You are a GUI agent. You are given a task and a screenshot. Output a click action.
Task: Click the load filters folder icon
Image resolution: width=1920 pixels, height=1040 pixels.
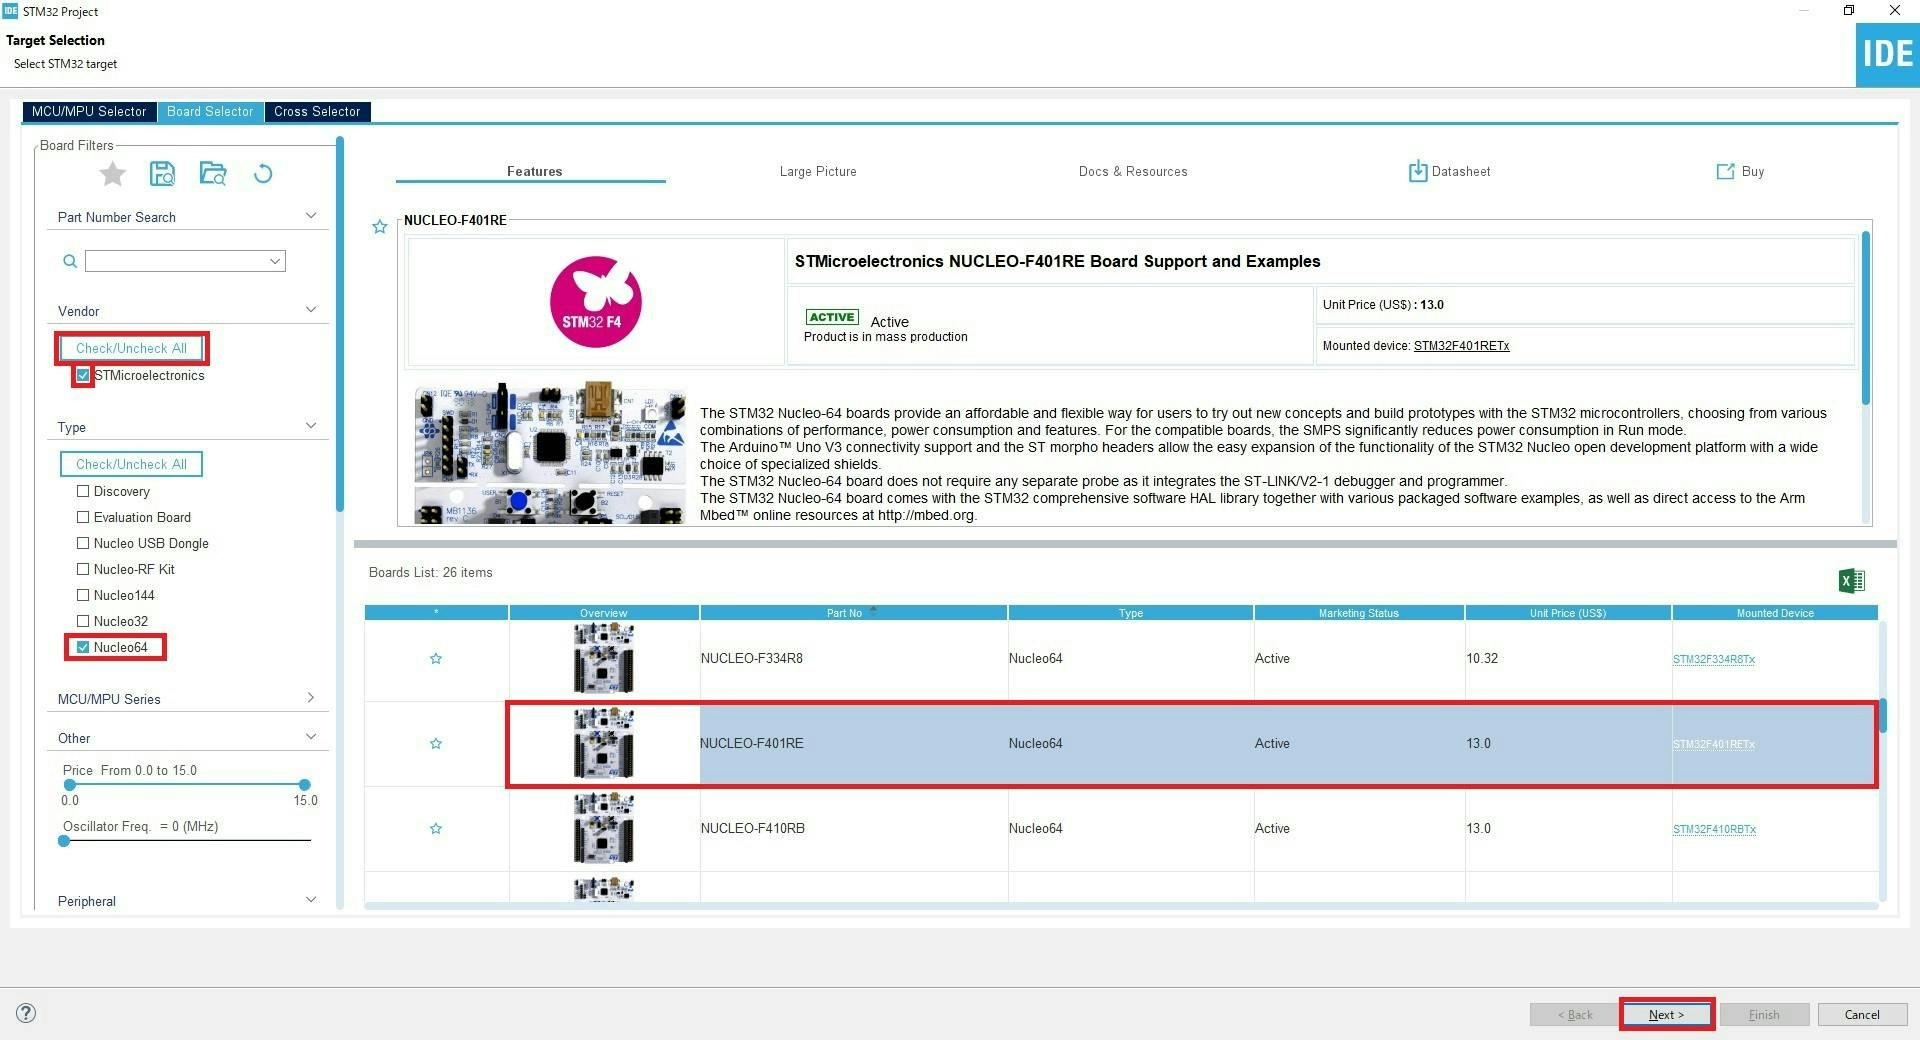click(x=213, y=174)
